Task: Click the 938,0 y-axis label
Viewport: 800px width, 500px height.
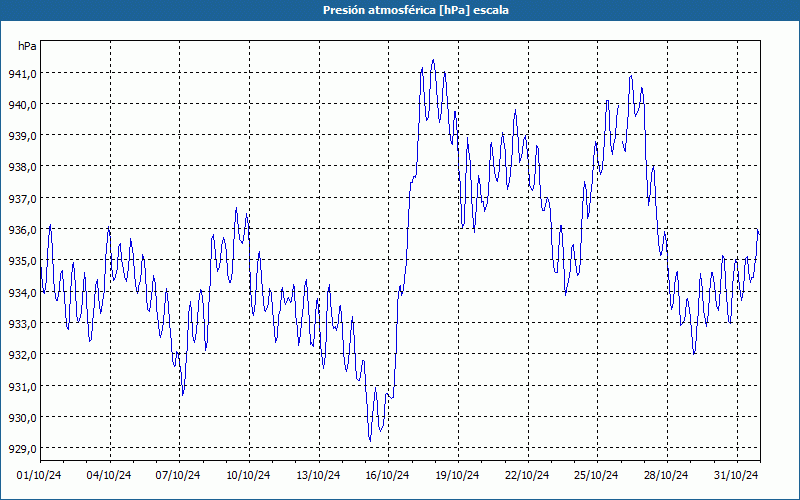Action: pyautogui.click(x=22, y=168)
